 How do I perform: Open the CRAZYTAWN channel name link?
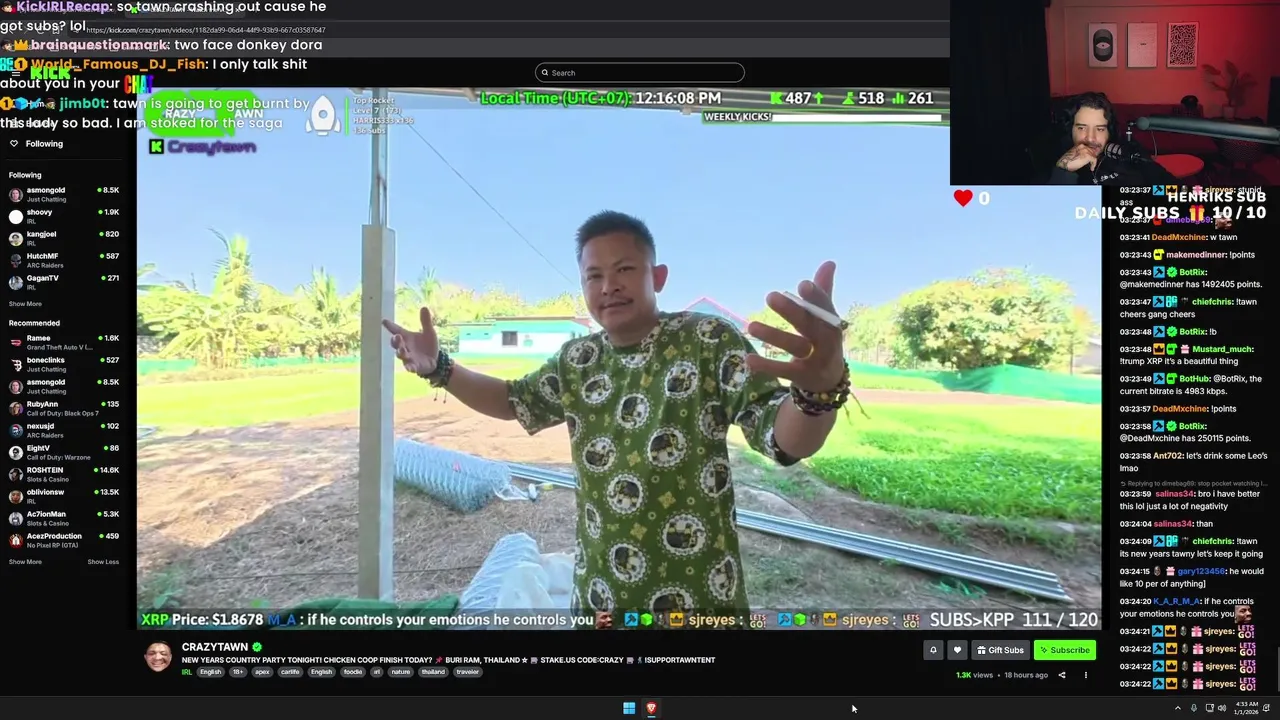tap(215, 647)
